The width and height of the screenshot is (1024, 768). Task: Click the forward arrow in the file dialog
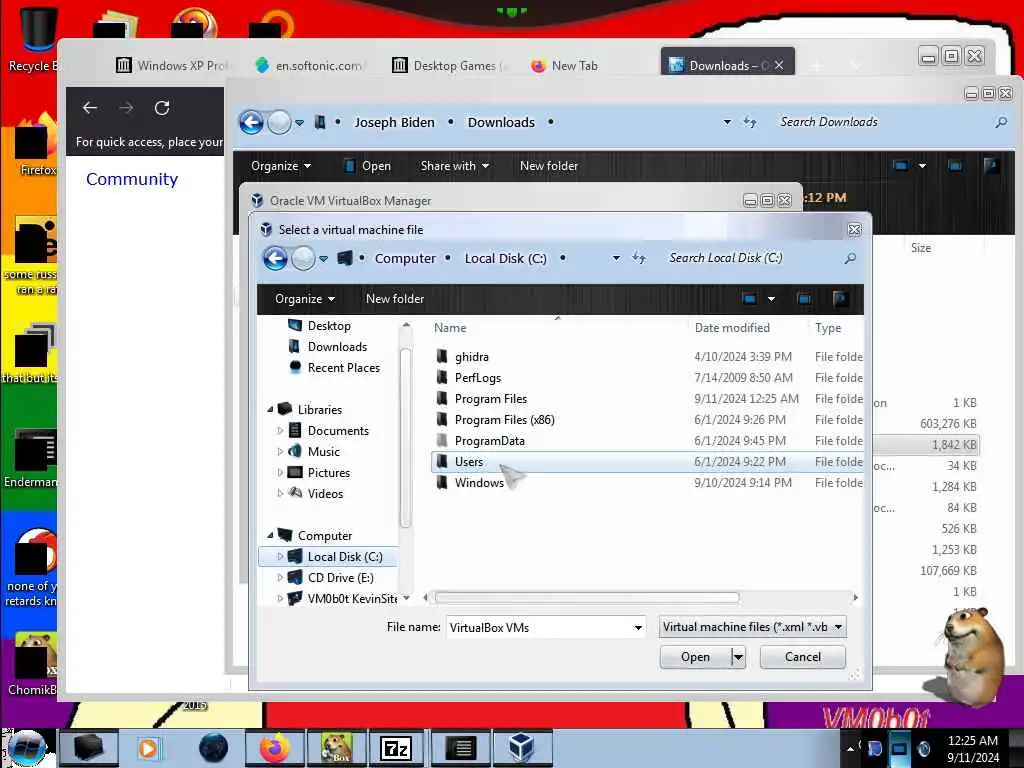302,259
